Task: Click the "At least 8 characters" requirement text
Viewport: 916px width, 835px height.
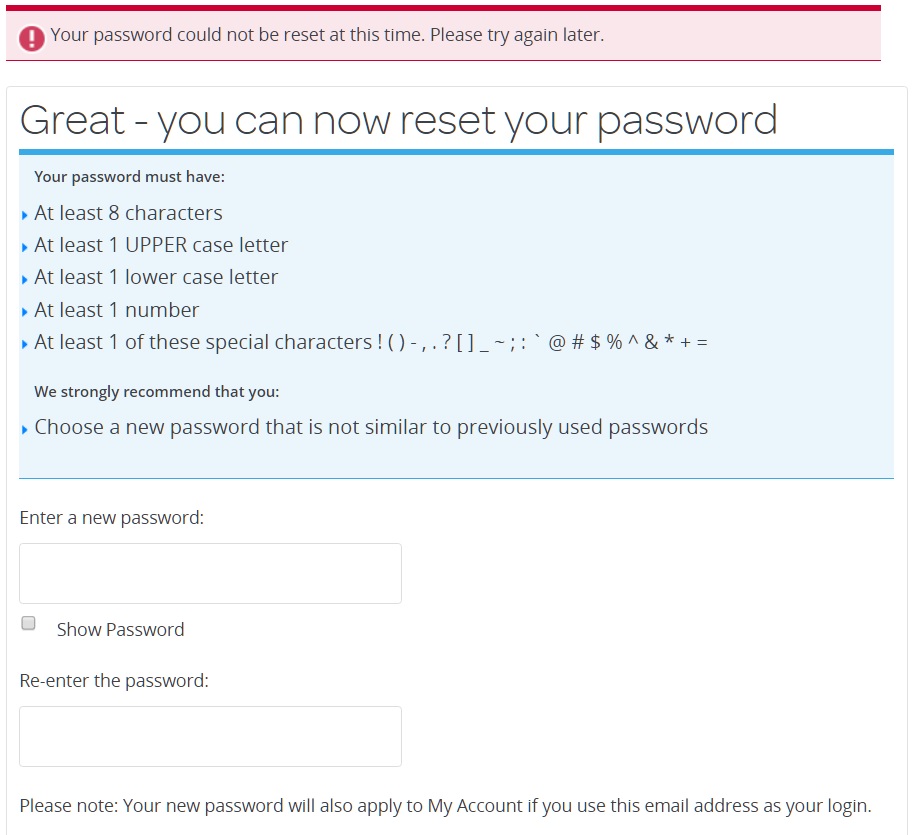Action: click(128, 213)
